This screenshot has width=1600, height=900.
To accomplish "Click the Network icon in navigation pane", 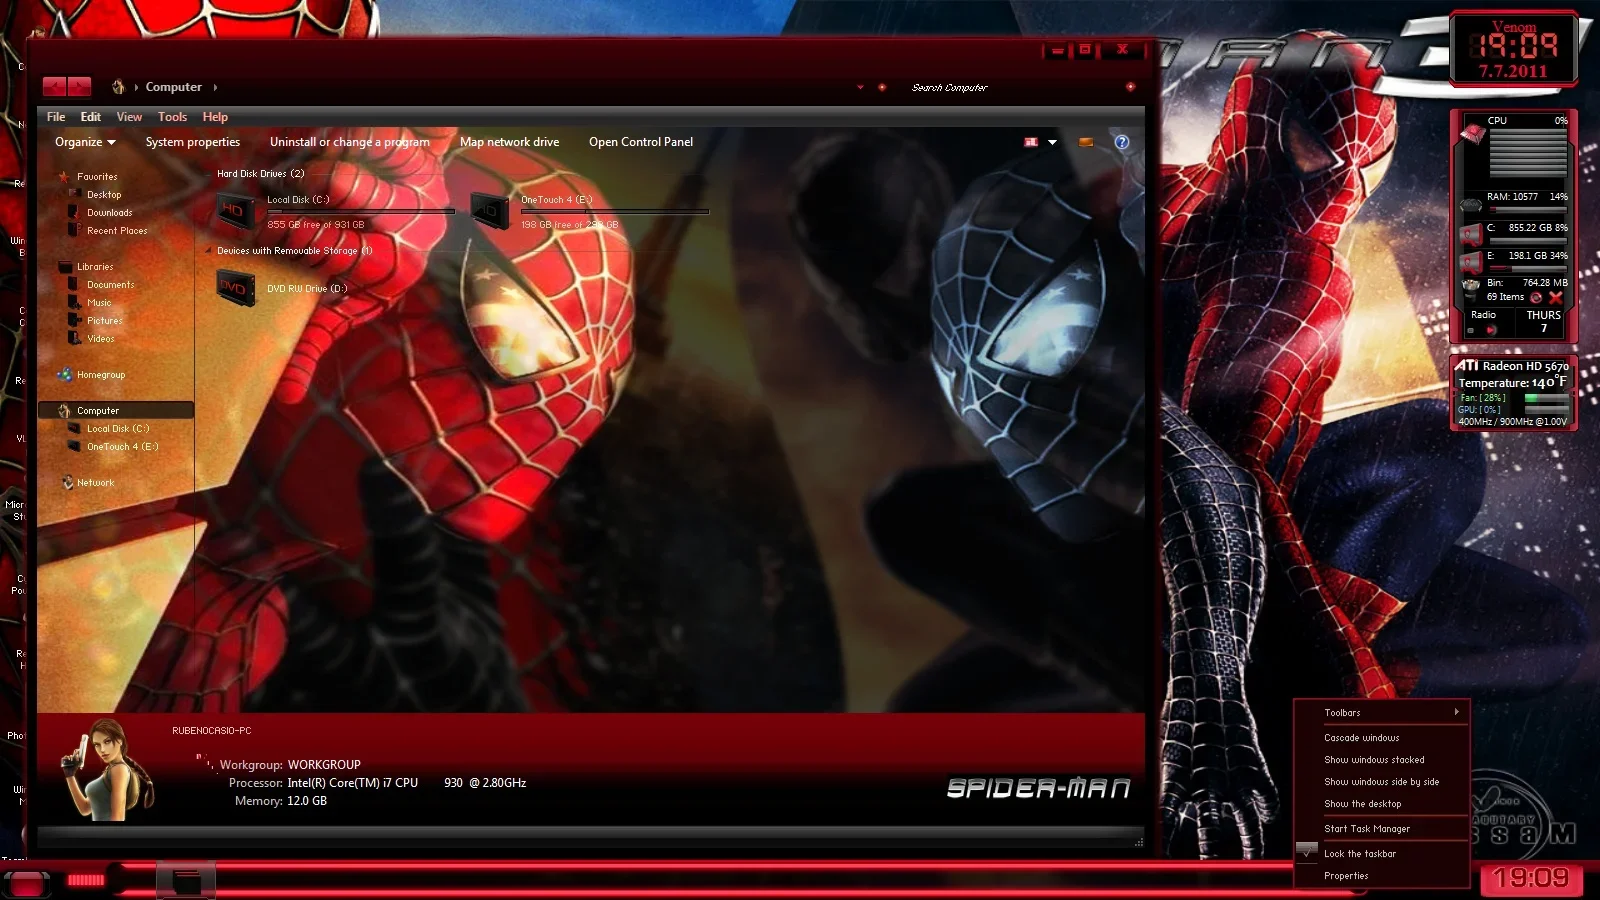I will (x=67, y=482).
